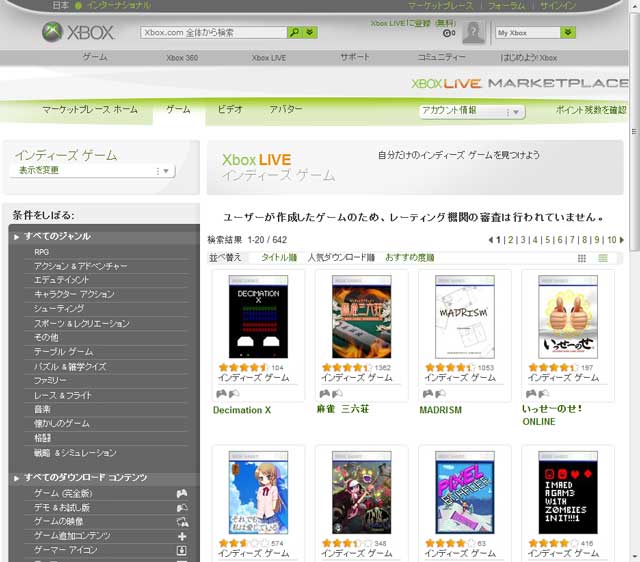Click the デモ & お試し版 icon

182,508
